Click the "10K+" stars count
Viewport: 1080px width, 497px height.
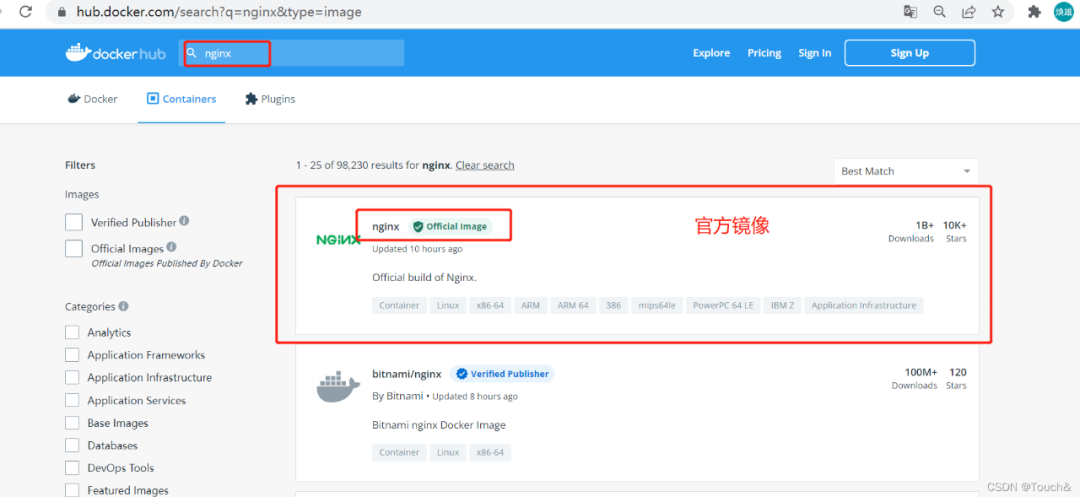[955, 225]
